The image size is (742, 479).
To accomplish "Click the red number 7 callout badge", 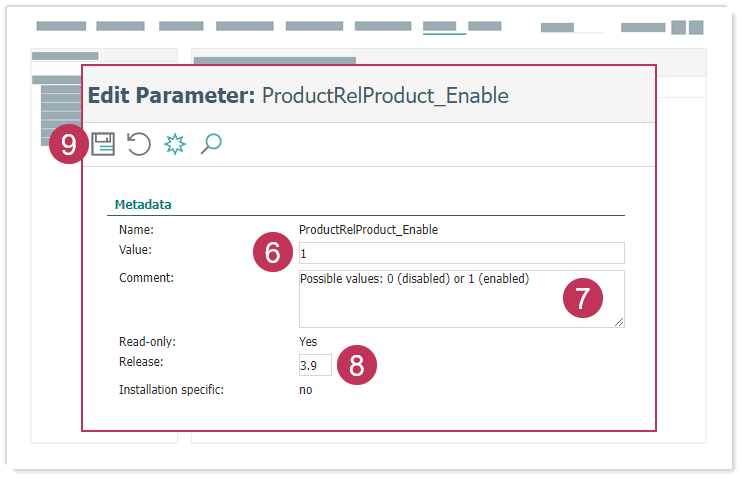I will click(x=583, y=298).
